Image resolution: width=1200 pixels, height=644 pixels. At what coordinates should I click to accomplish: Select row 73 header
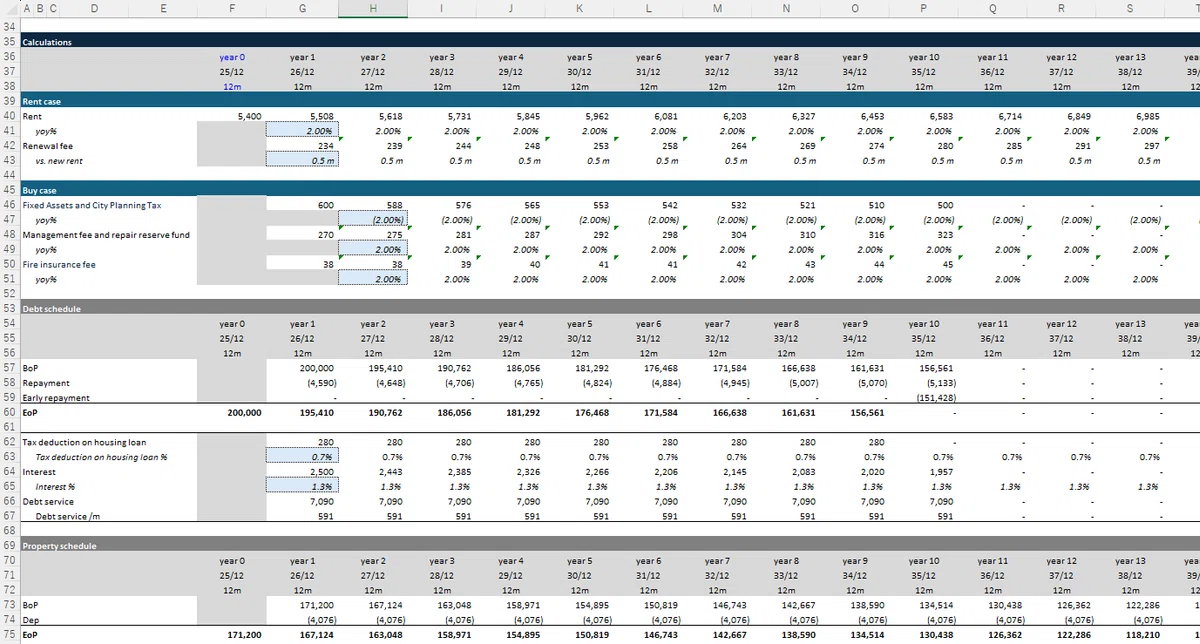[9, 605]
